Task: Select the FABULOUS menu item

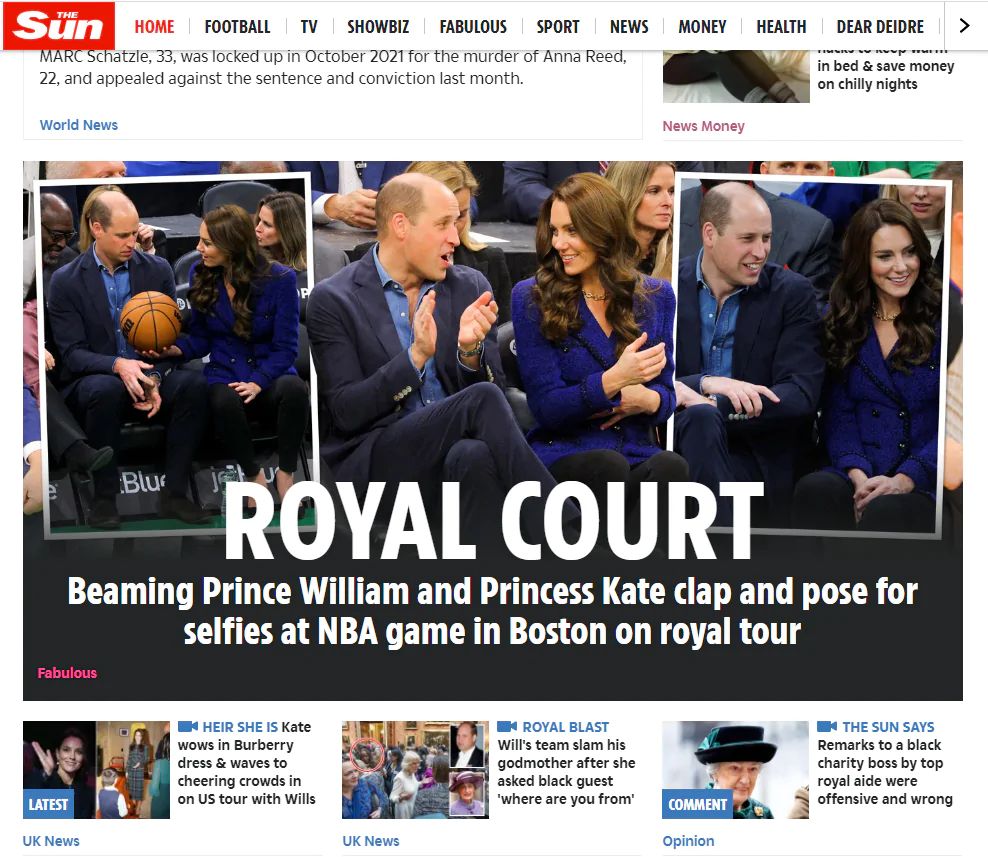Action: 473,26
